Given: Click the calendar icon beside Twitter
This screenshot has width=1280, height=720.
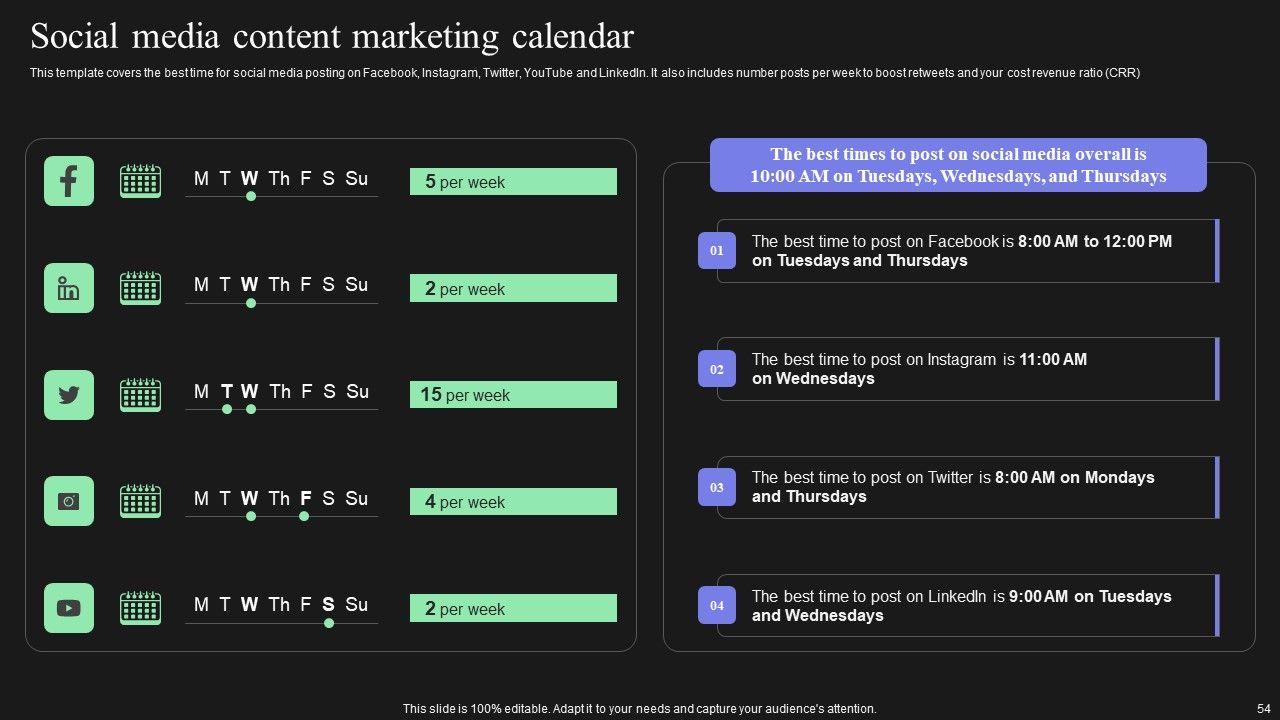Looking at the screenshot, I should [x=140, y=395].
